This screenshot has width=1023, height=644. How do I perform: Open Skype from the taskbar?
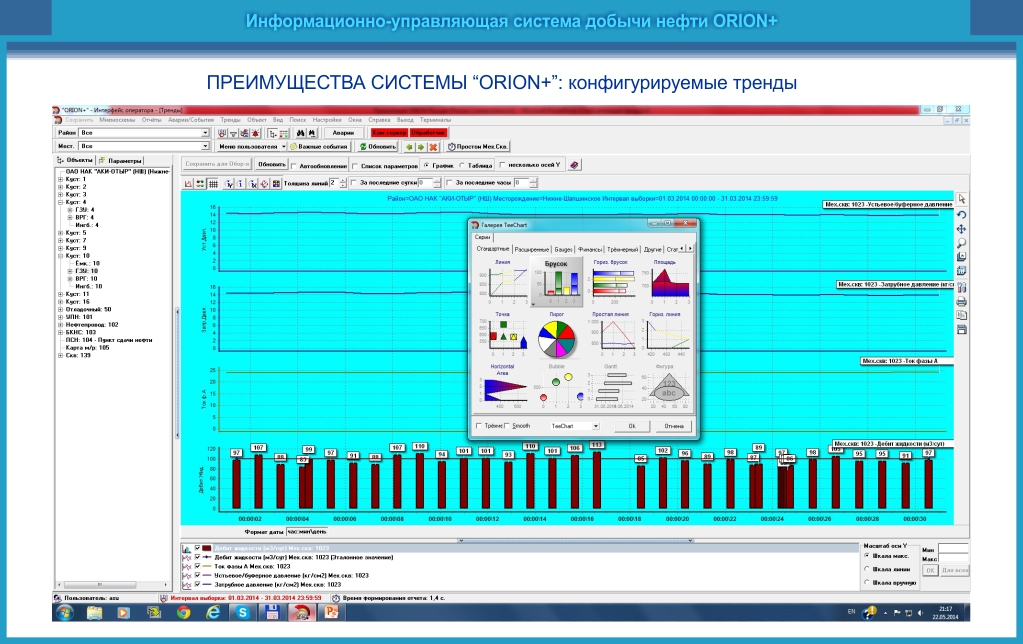(243, 613)
